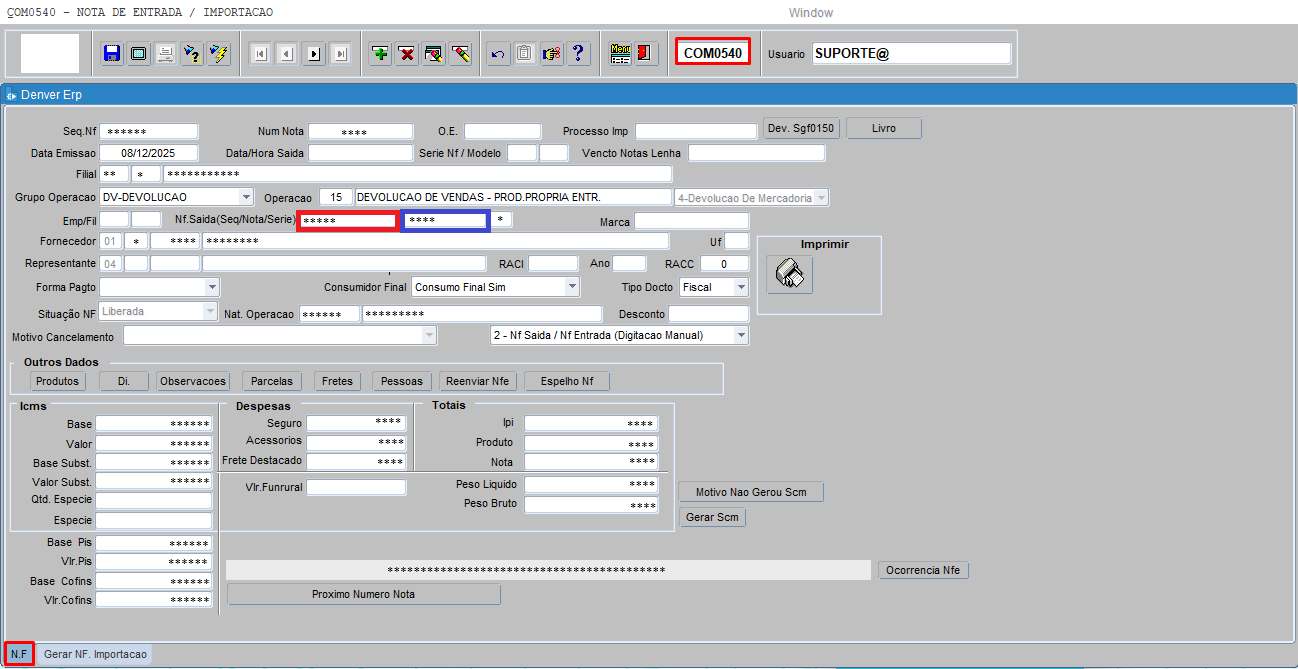Click the red exit door icon
This screenshot has width=1298, height=669.
(646, 54)
